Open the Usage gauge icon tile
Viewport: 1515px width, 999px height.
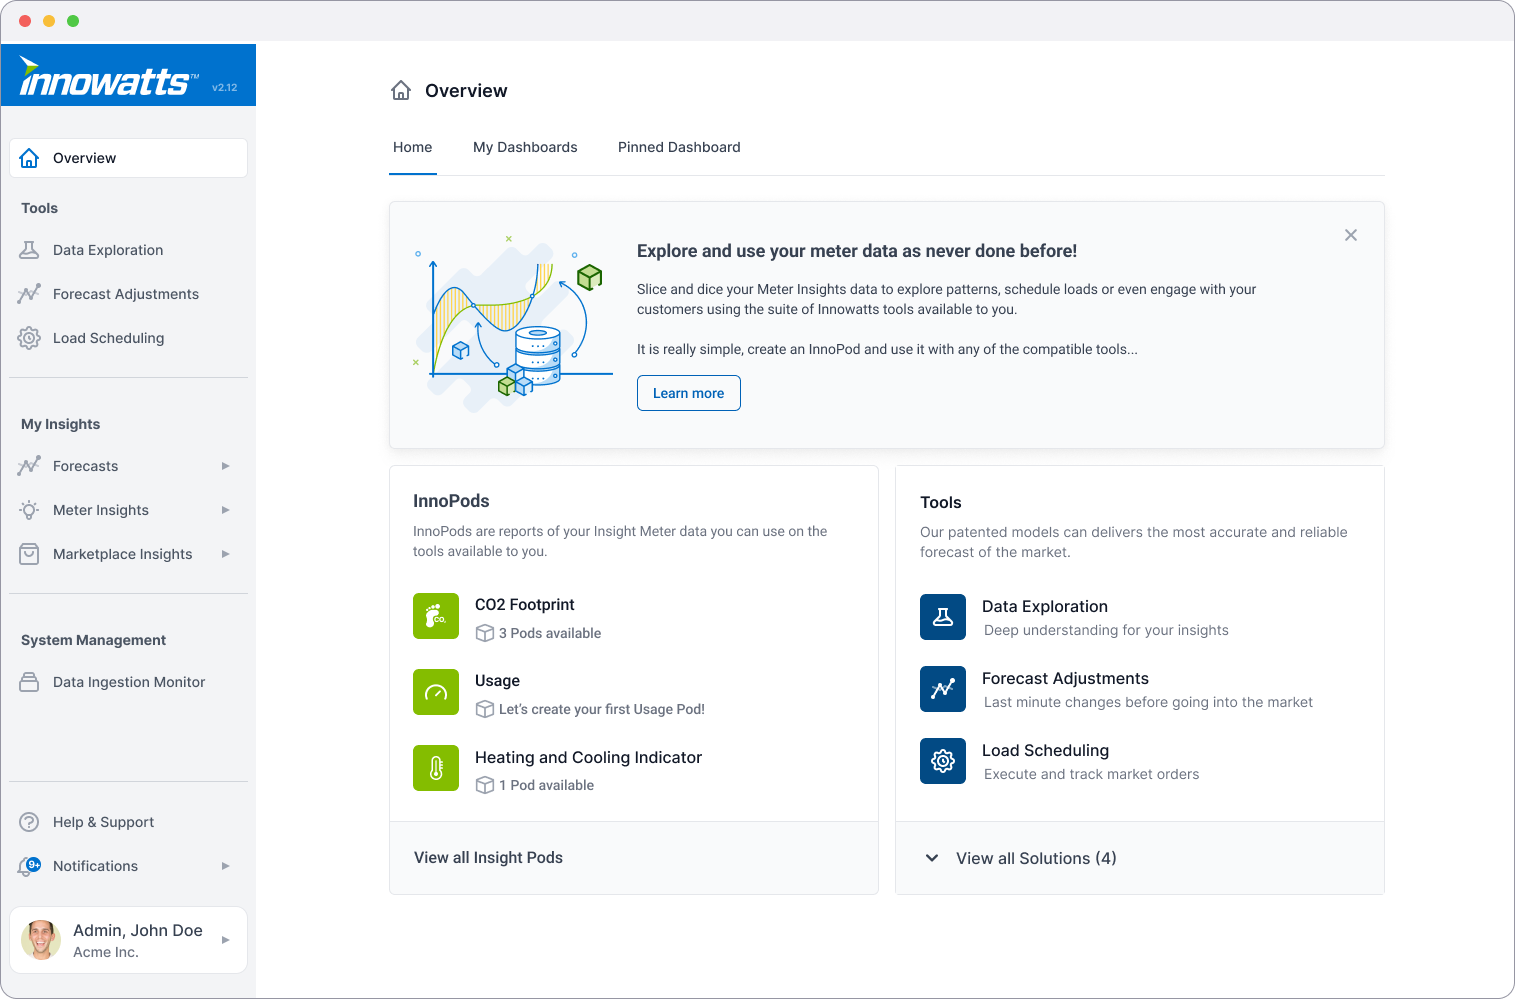pos(436,692)
